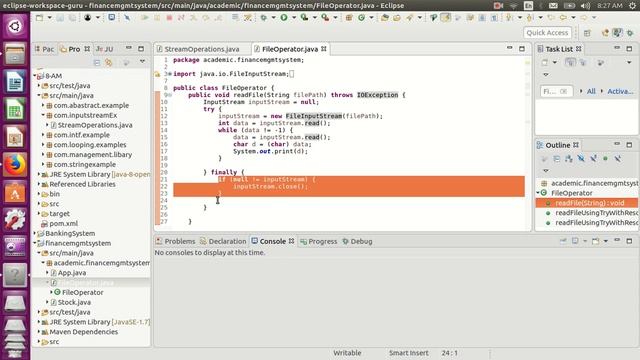Switch to the Debug perspective icon

(630, 33)
